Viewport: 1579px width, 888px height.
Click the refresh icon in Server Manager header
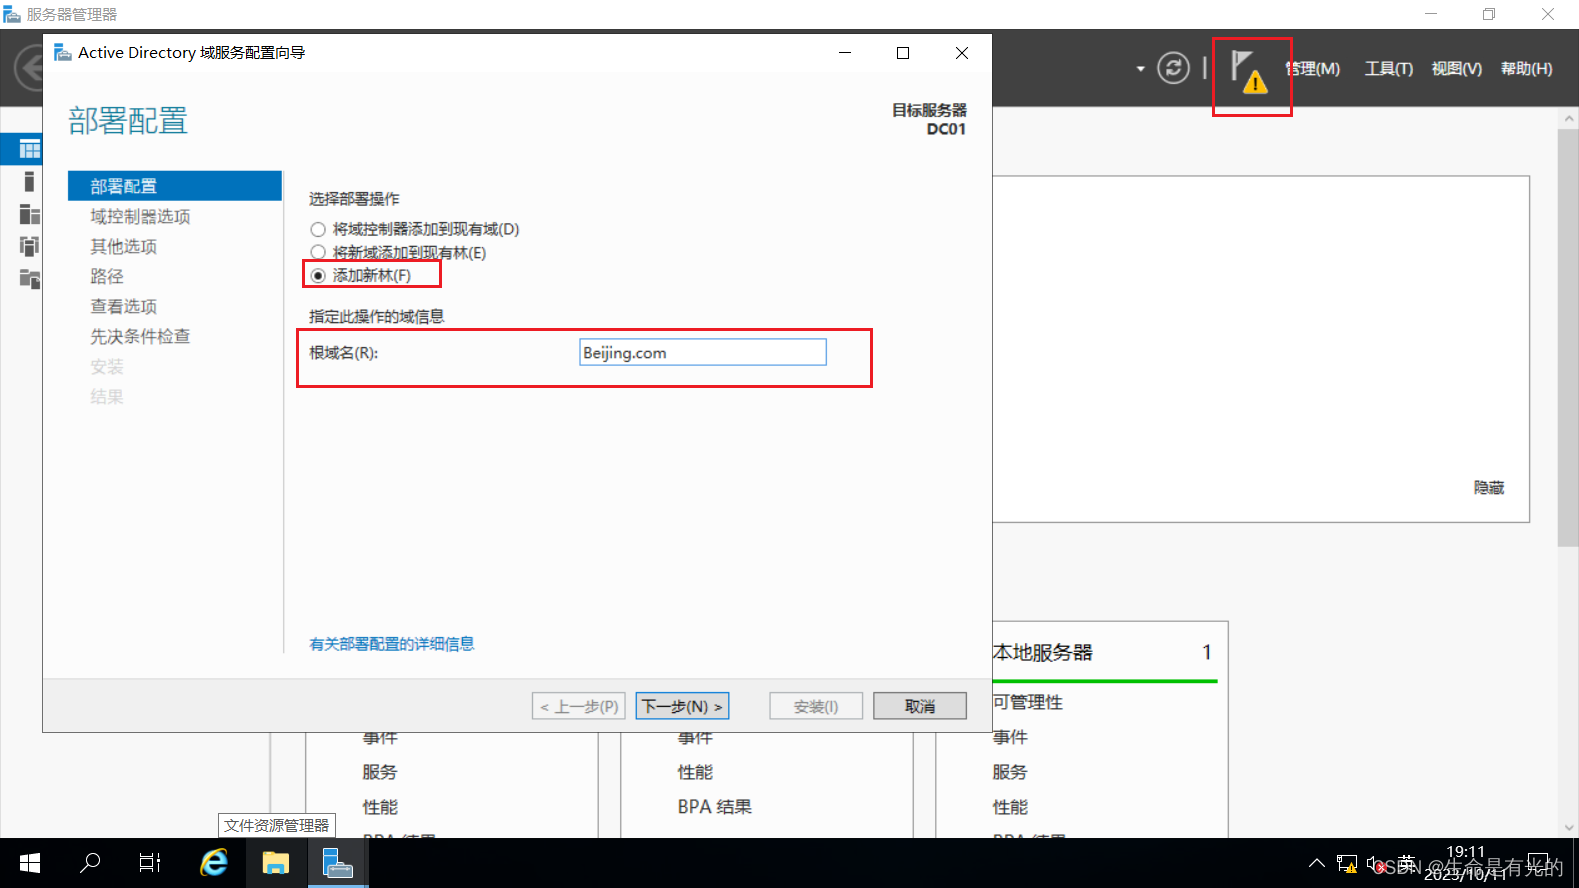click(x=1173, y=68)
